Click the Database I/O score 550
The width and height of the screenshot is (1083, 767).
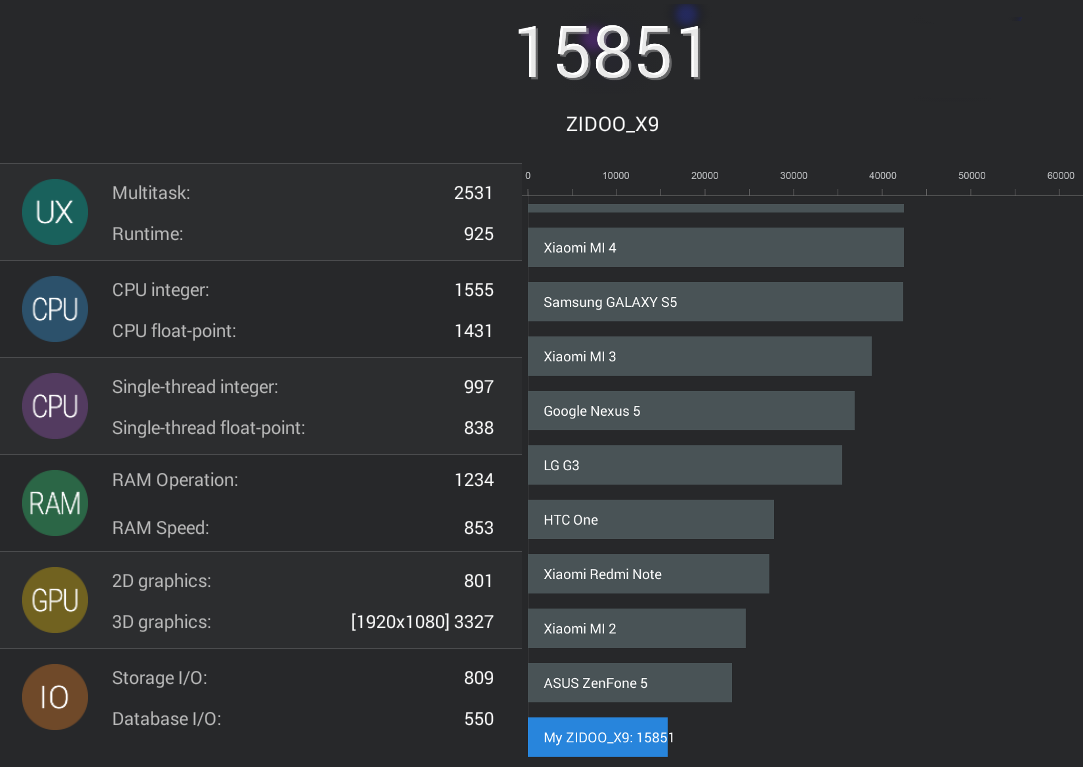pos(479,719)
